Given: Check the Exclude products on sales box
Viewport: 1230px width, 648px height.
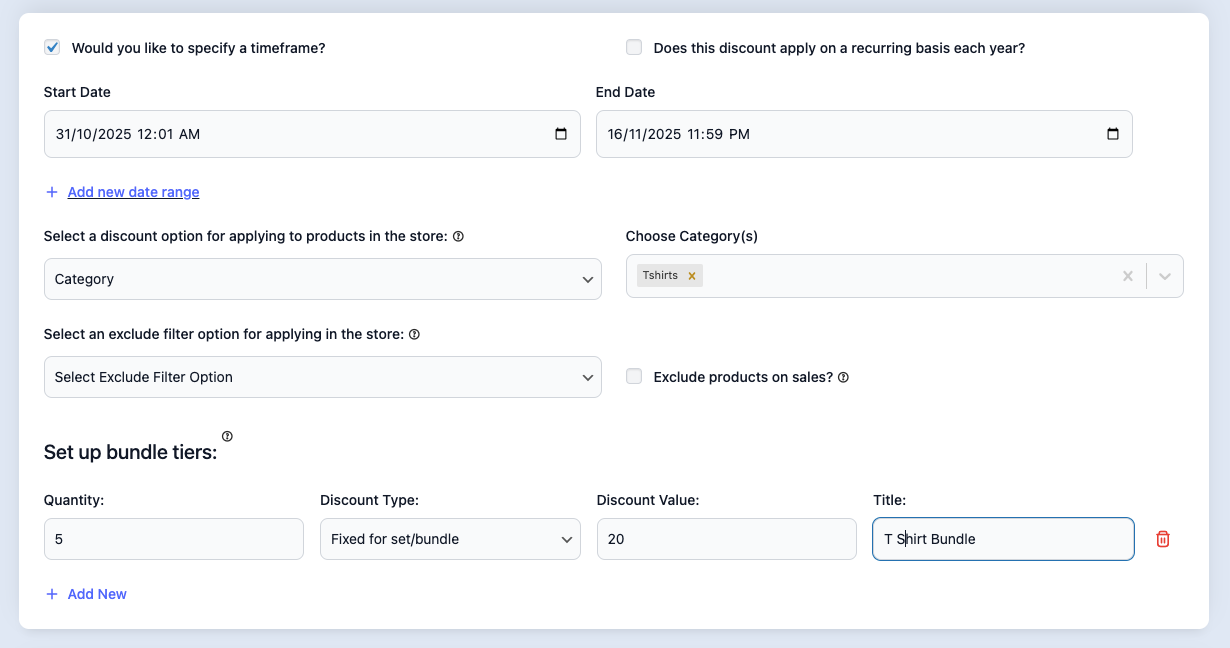Looking at the screenshot, I should pos(634,377).
